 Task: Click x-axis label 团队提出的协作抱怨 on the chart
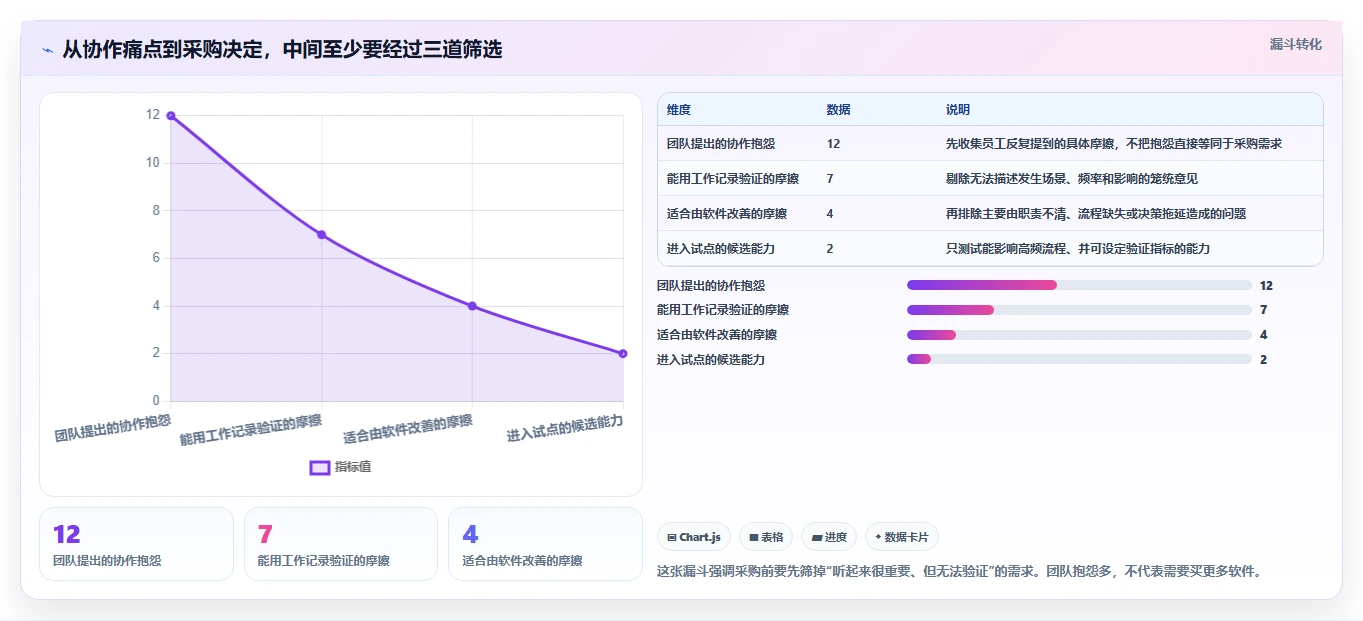point(112,427)
